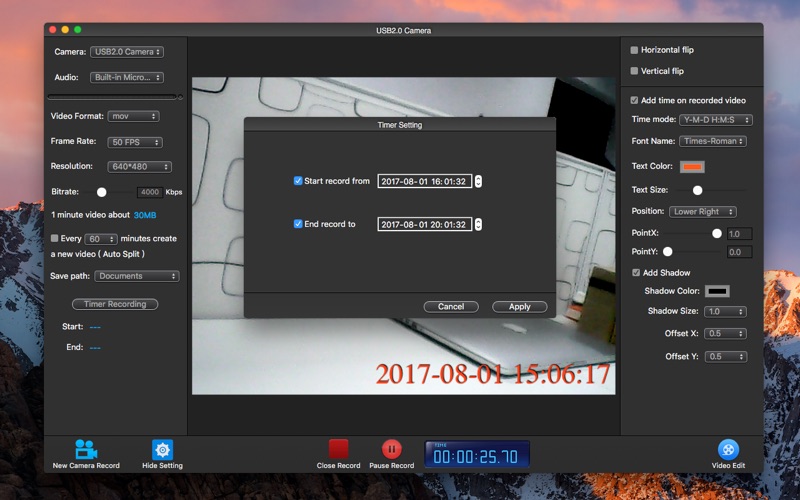
Task: Open the auto split minutes dropdown showing 60
Action: click(101, 239)
